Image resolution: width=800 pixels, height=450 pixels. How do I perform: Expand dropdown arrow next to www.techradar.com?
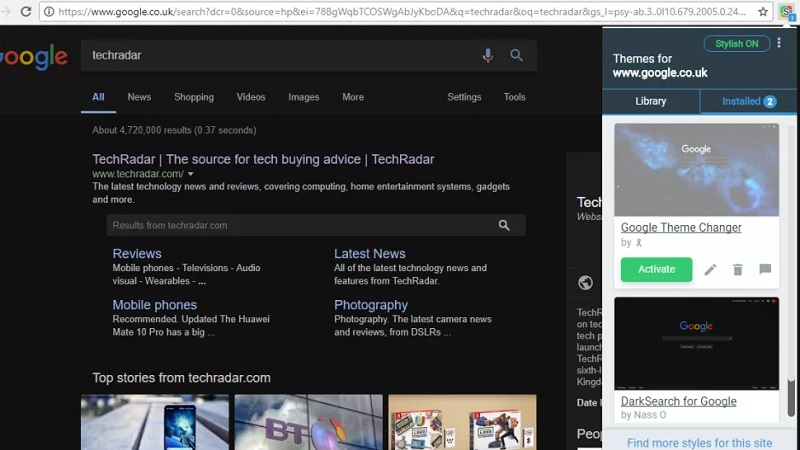coord(190,174)
